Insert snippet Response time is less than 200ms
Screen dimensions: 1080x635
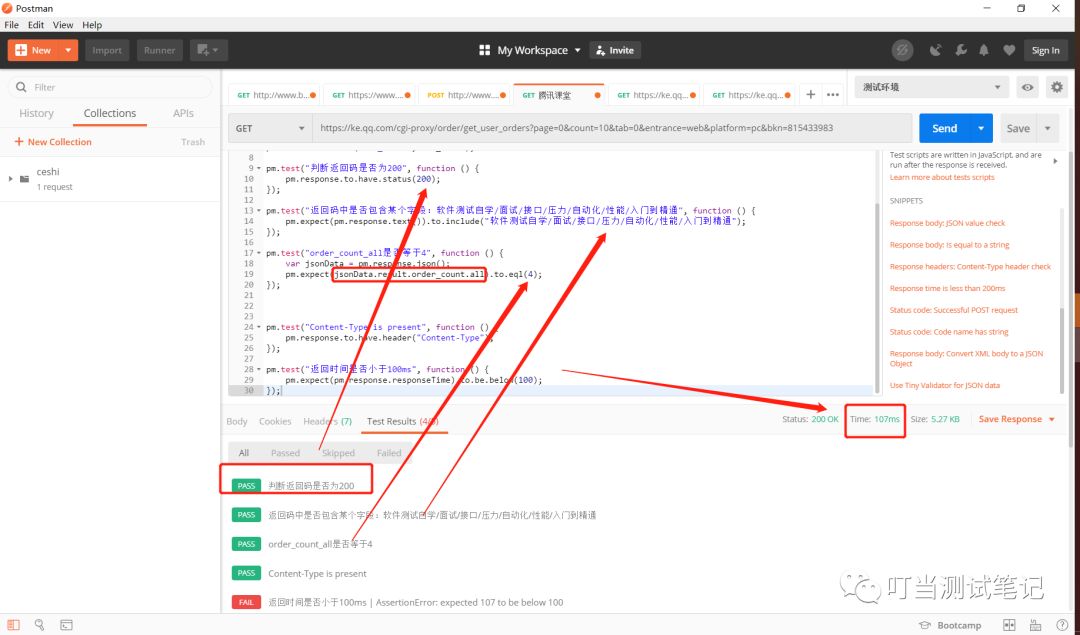click(947, 289)
